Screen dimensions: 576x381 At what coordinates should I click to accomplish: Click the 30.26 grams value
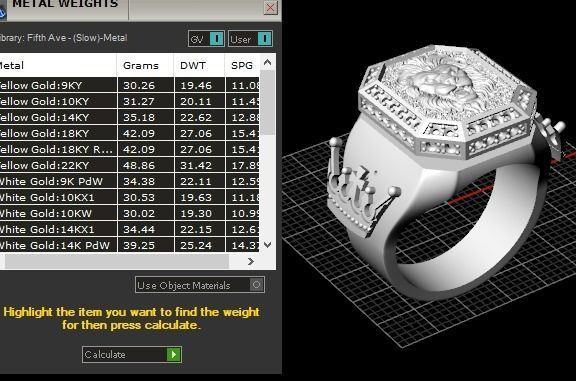(x=139, y=86)
